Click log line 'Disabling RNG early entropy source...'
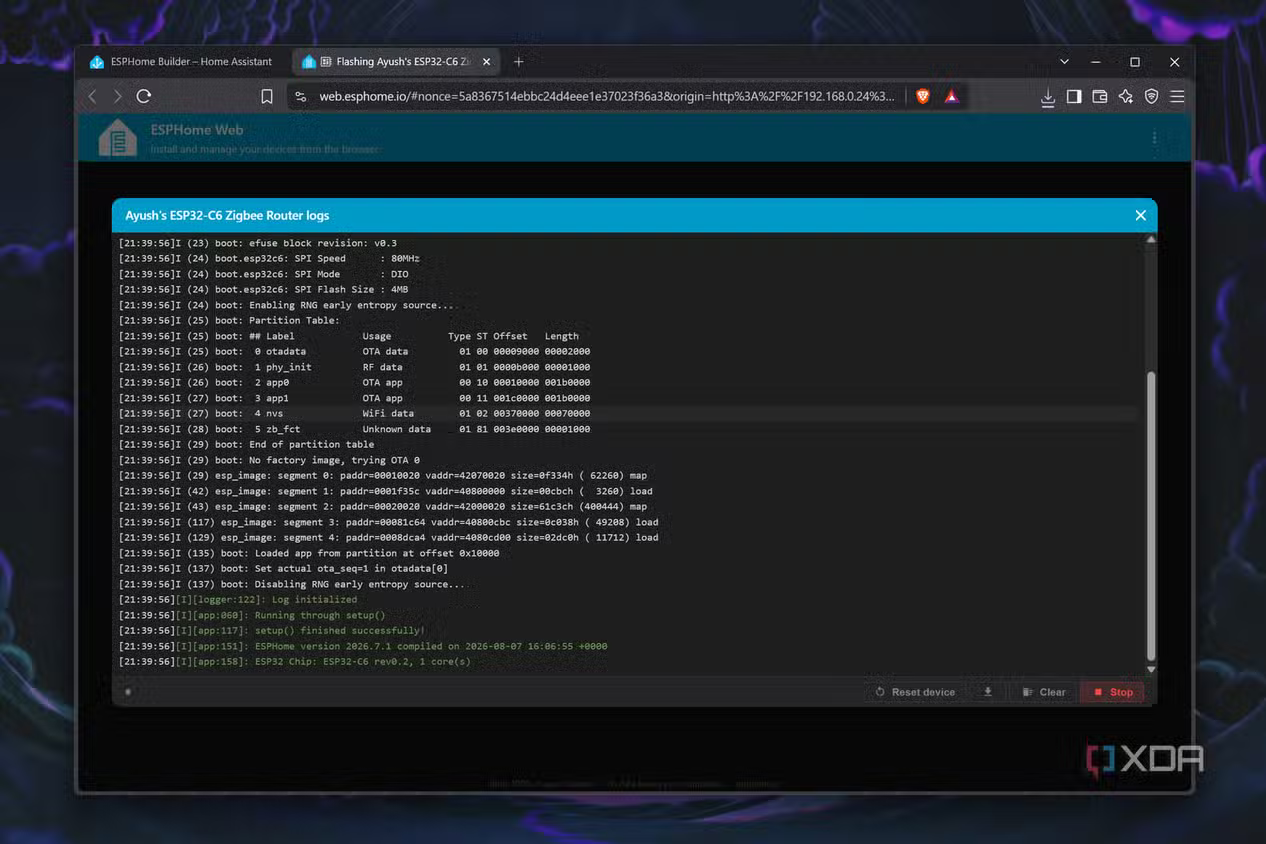Screen dimensions: 1266x844 pyautogui.click(x=291, y=584)
